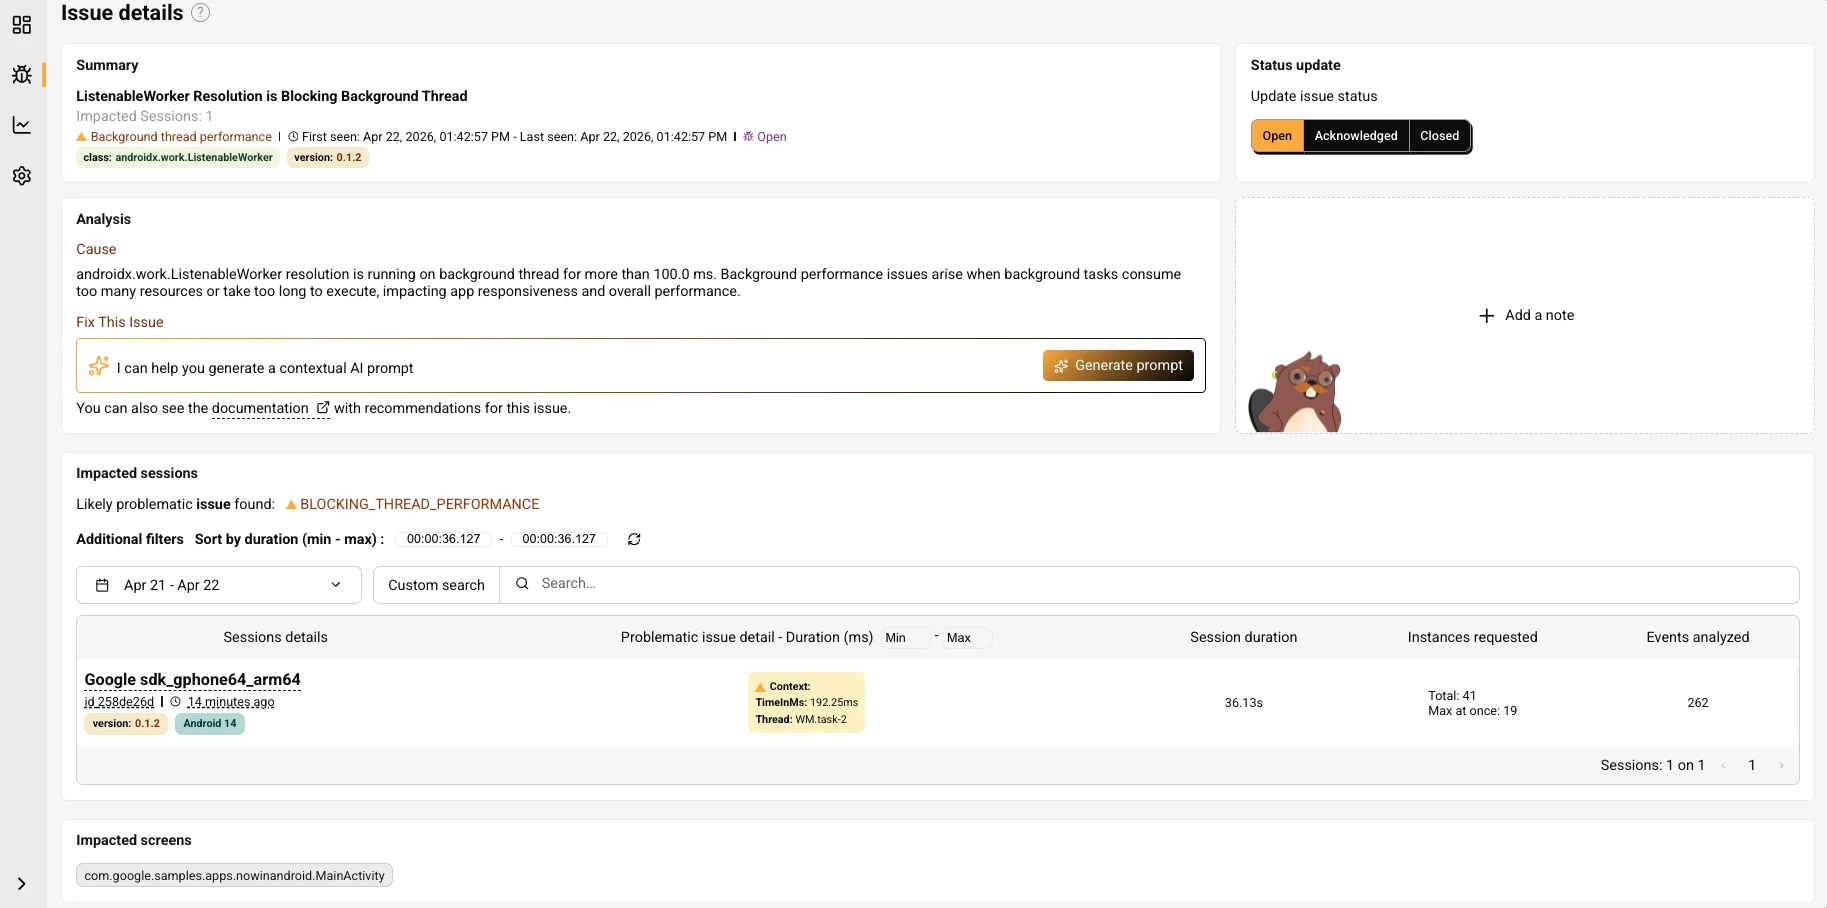Image resolution: width=1827 pixels, height=908 pixels.
Task: Select page 1 in sessions pagination
Action: (1752, 766)
